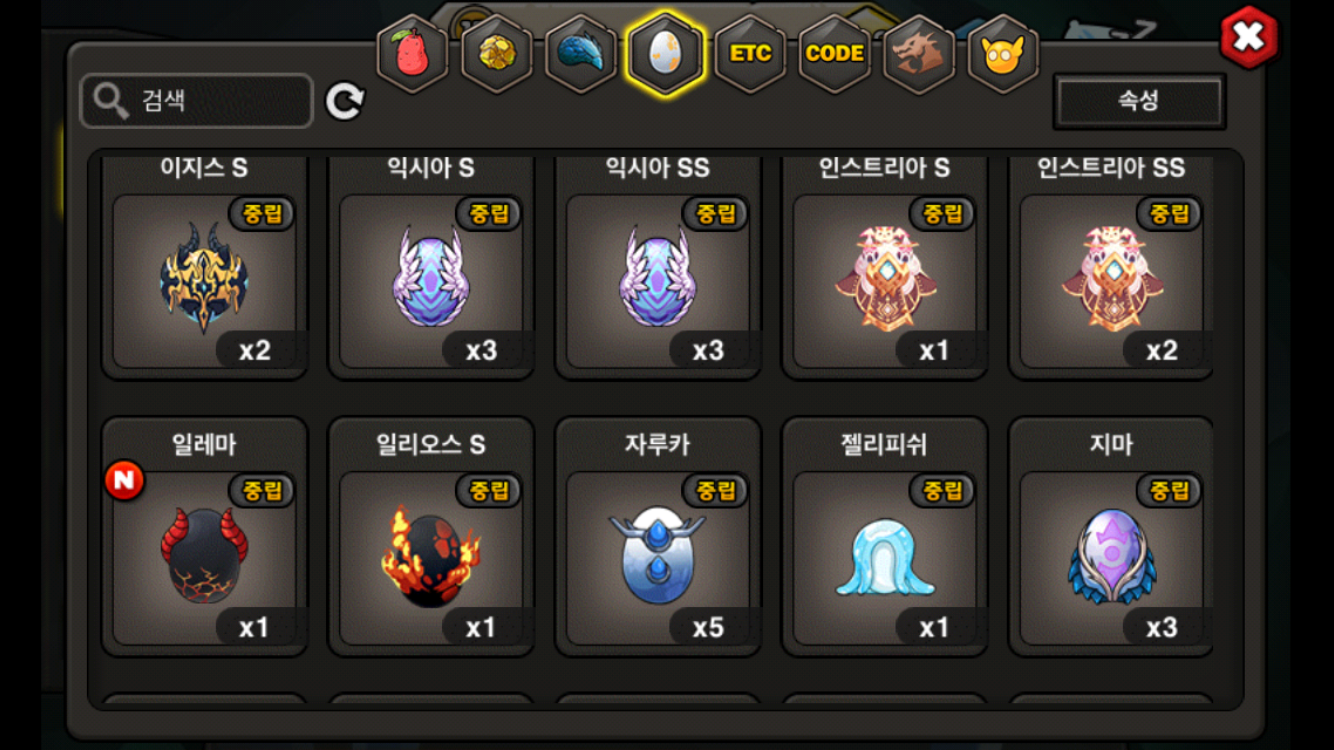Screen dimensions: 1334x750
Task: Select the flaming 일리오스 S egg
Action: pyautogui.click(x=431, y=537)
